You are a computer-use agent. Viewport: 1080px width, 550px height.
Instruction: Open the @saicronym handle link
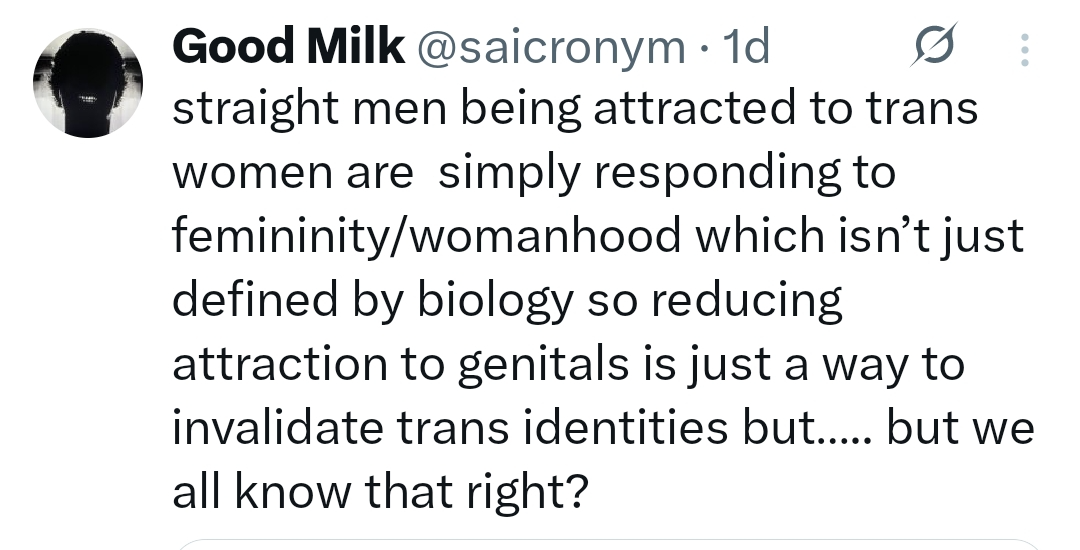[548, 47]
